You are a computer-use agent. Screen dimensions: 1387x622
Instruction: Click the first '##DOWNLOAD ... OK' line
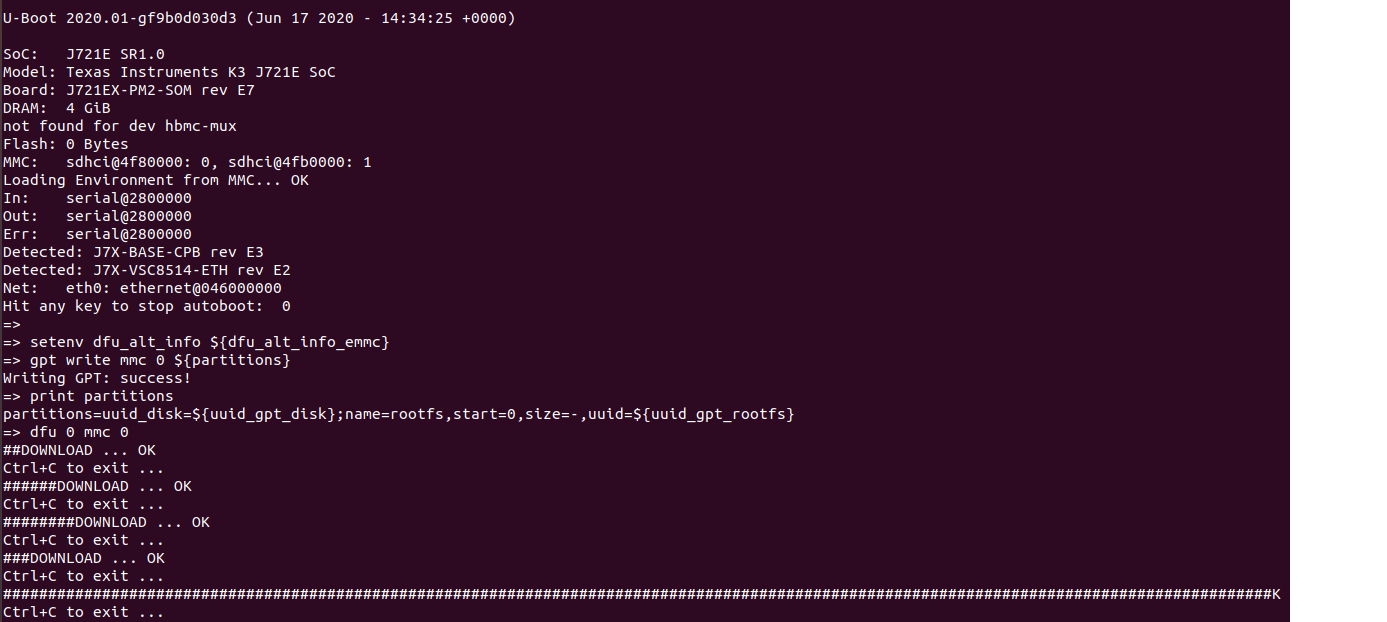[79, 450]
